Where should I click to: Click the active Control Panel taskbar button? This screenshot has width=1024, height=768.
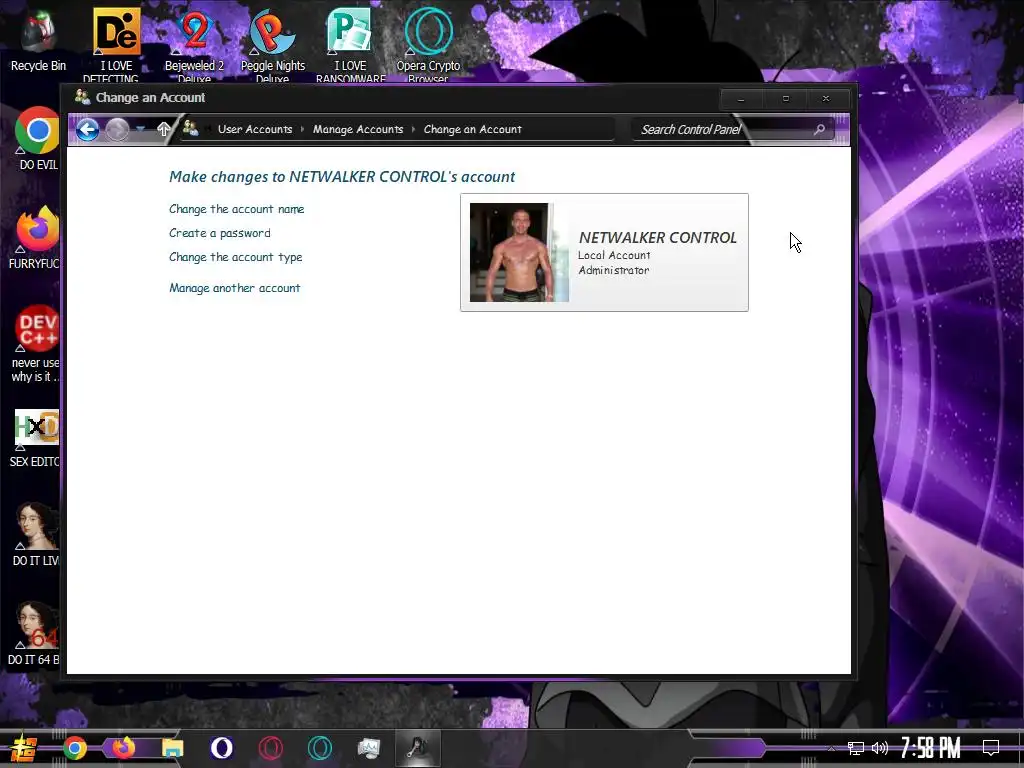click(x=418, y=748)
